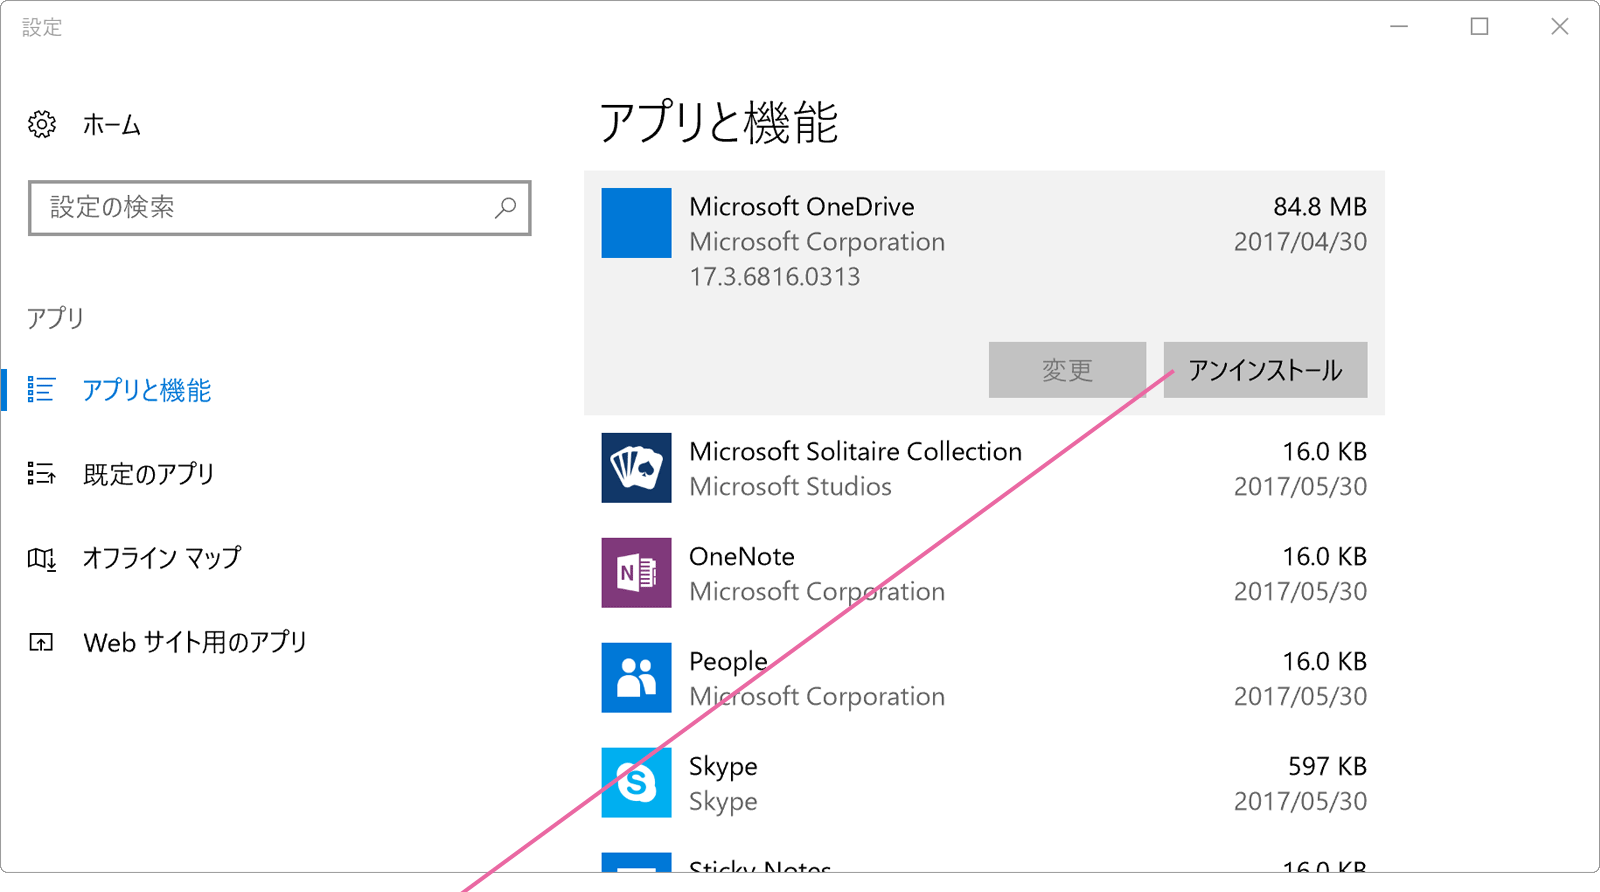Screen dimensions: 1600x892
Task: Click the disabled 変更 button
Action: (1067, 370)
